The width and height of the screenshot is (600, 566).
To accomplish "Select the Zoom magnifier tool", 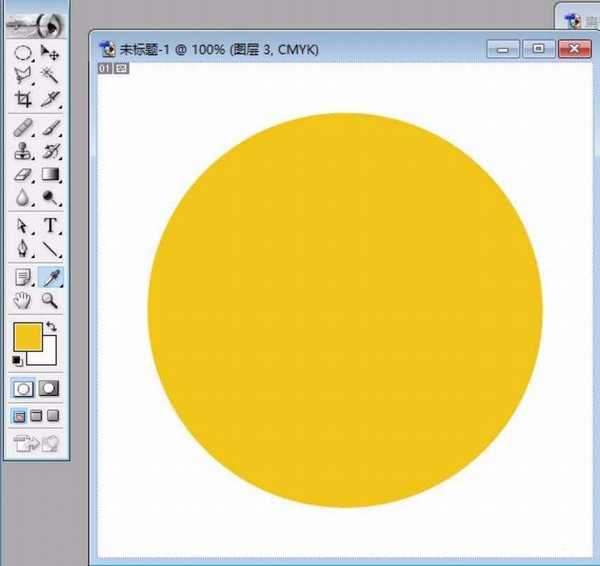I will tap(48, 300).
